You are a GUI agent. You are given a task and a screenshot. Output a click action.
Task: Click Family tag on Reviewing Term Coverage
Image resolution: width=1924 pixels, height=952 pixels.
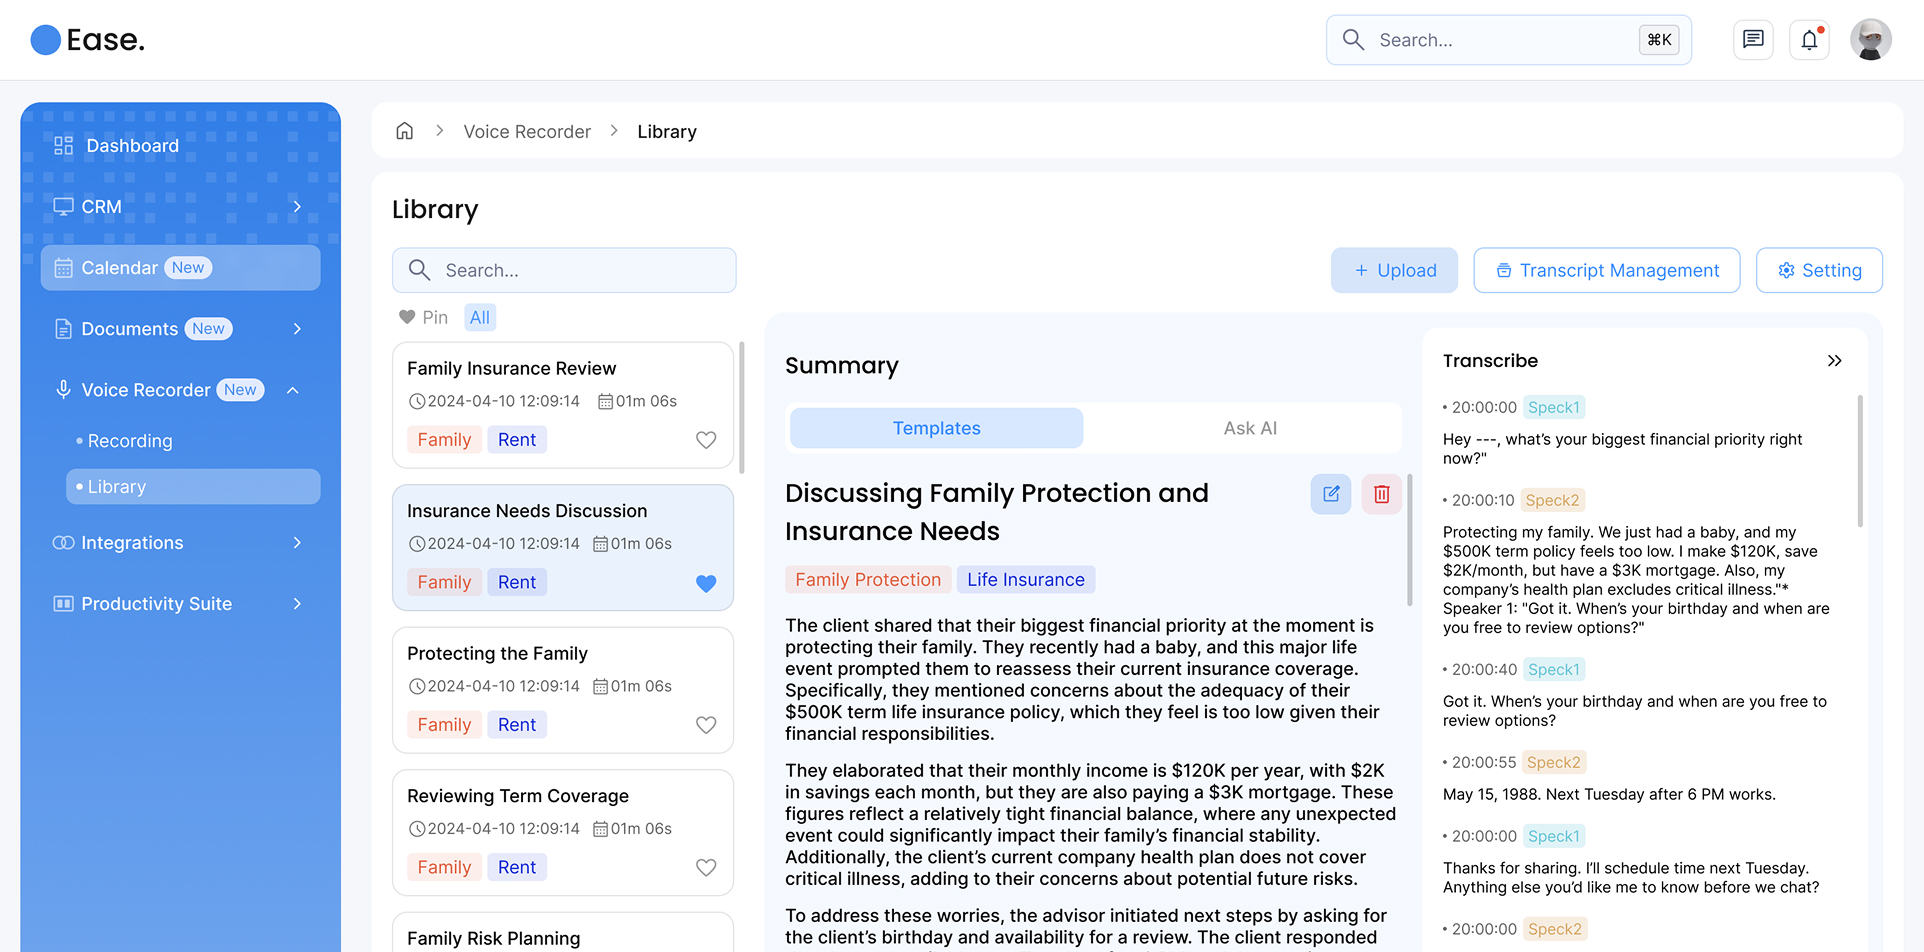tap(444, 868)
